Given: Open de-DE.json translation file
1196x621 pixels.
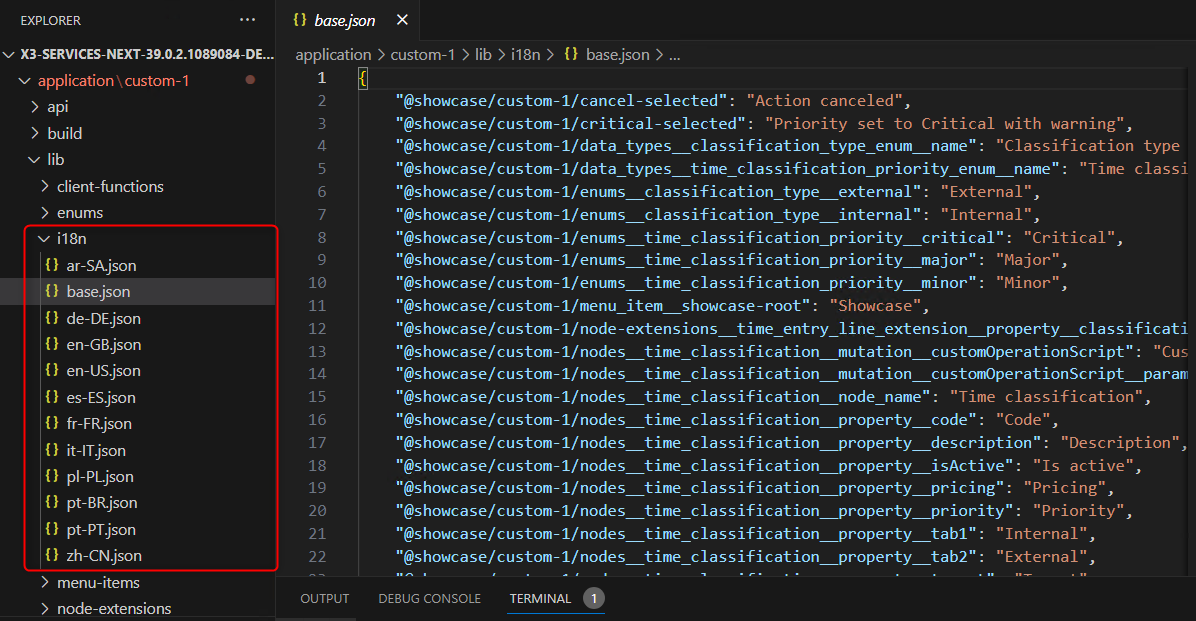Looking at the screenshot, I should click(x=104, y=318).
